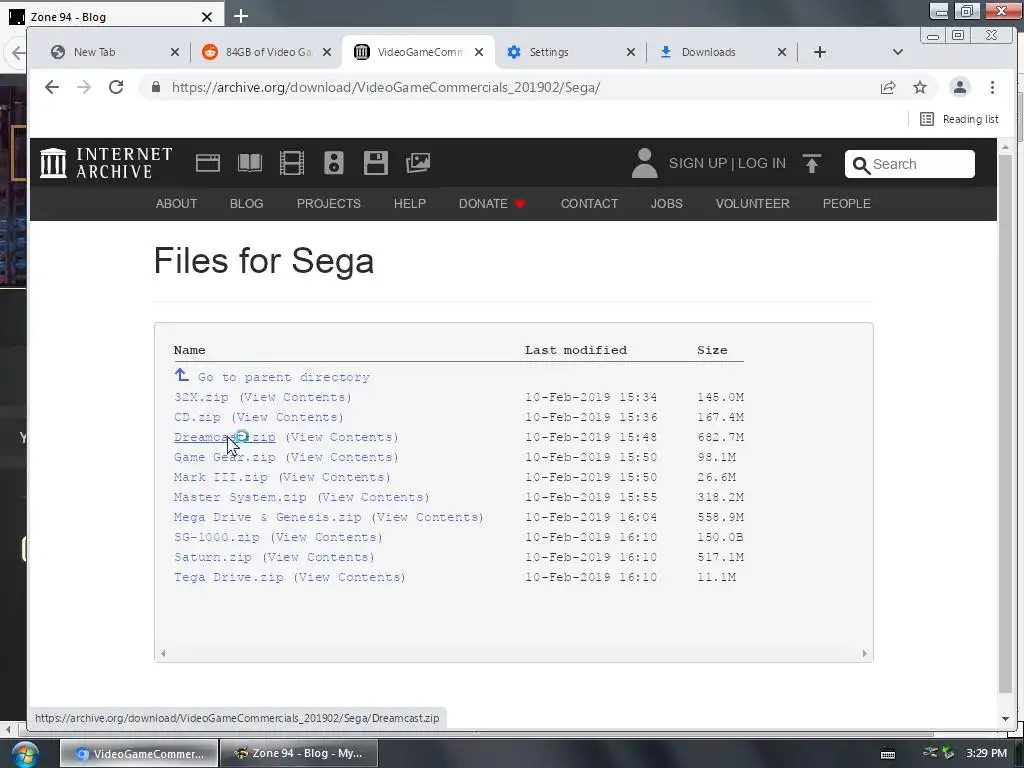Click the share page icon
Image resolution: width=1024 pixels, height=768 pixels.
(888, 88)
